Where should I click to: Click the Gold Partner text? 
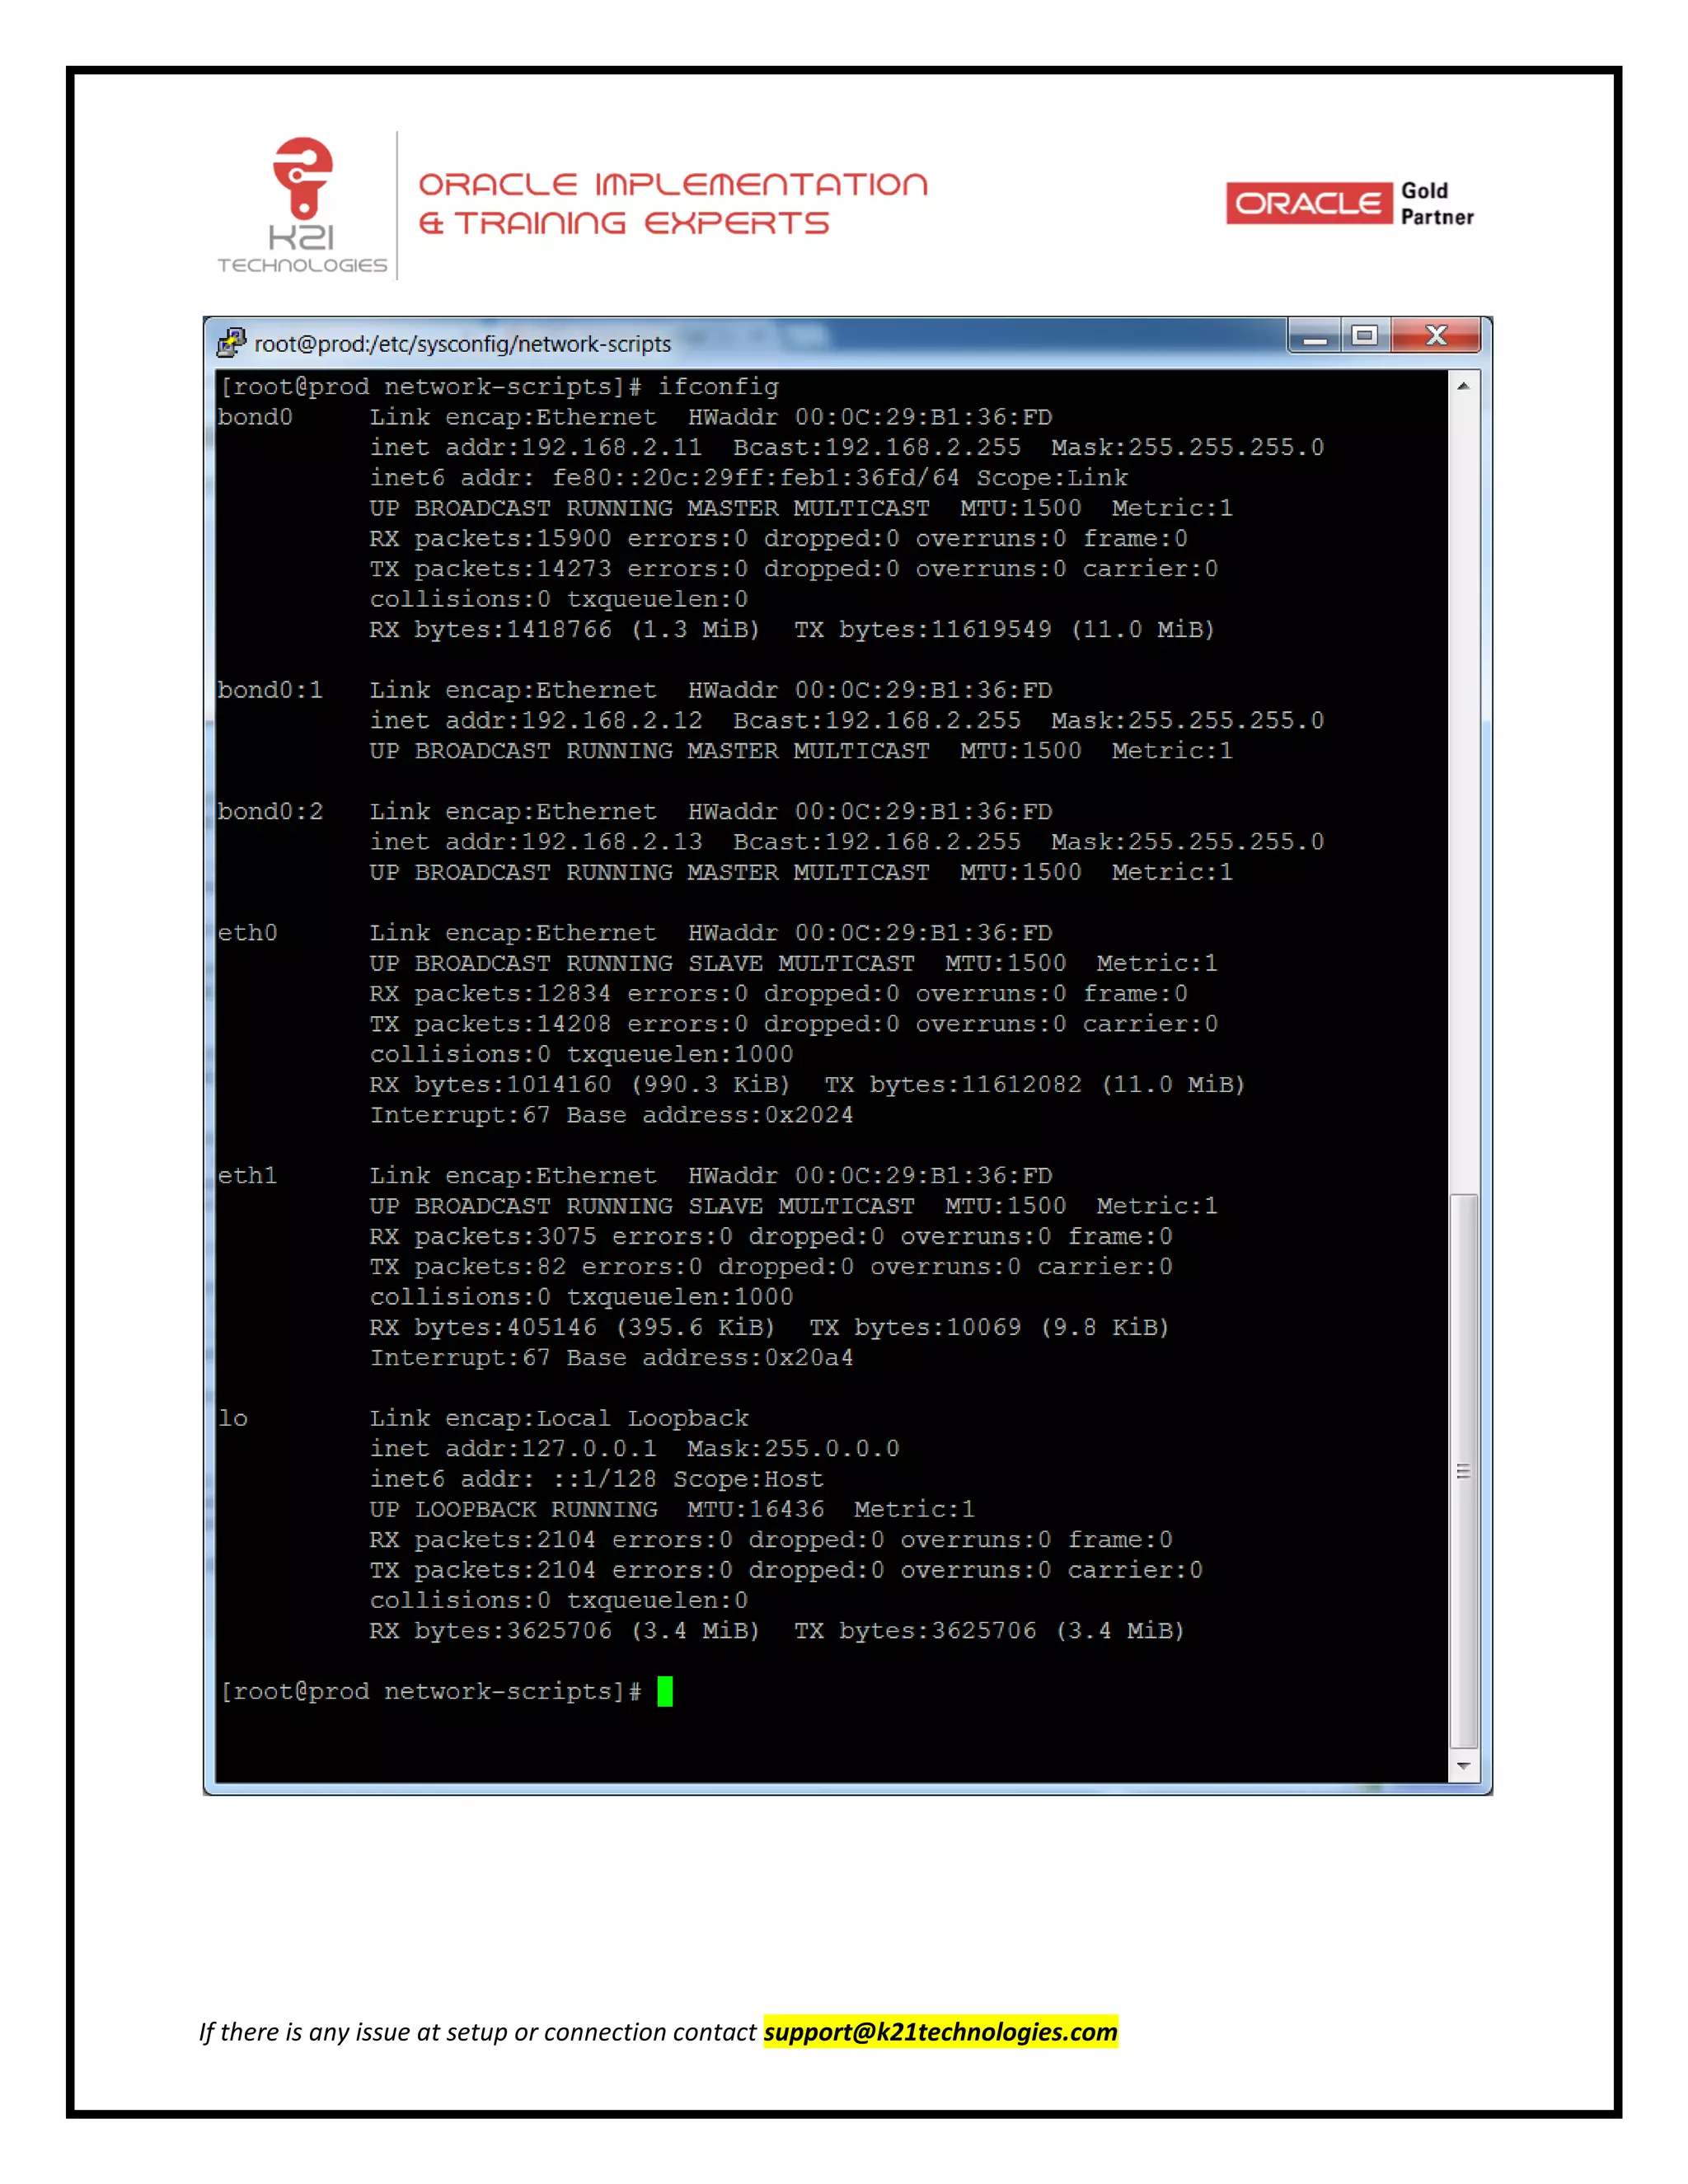pyautogui.click(x=1436, y=204)
